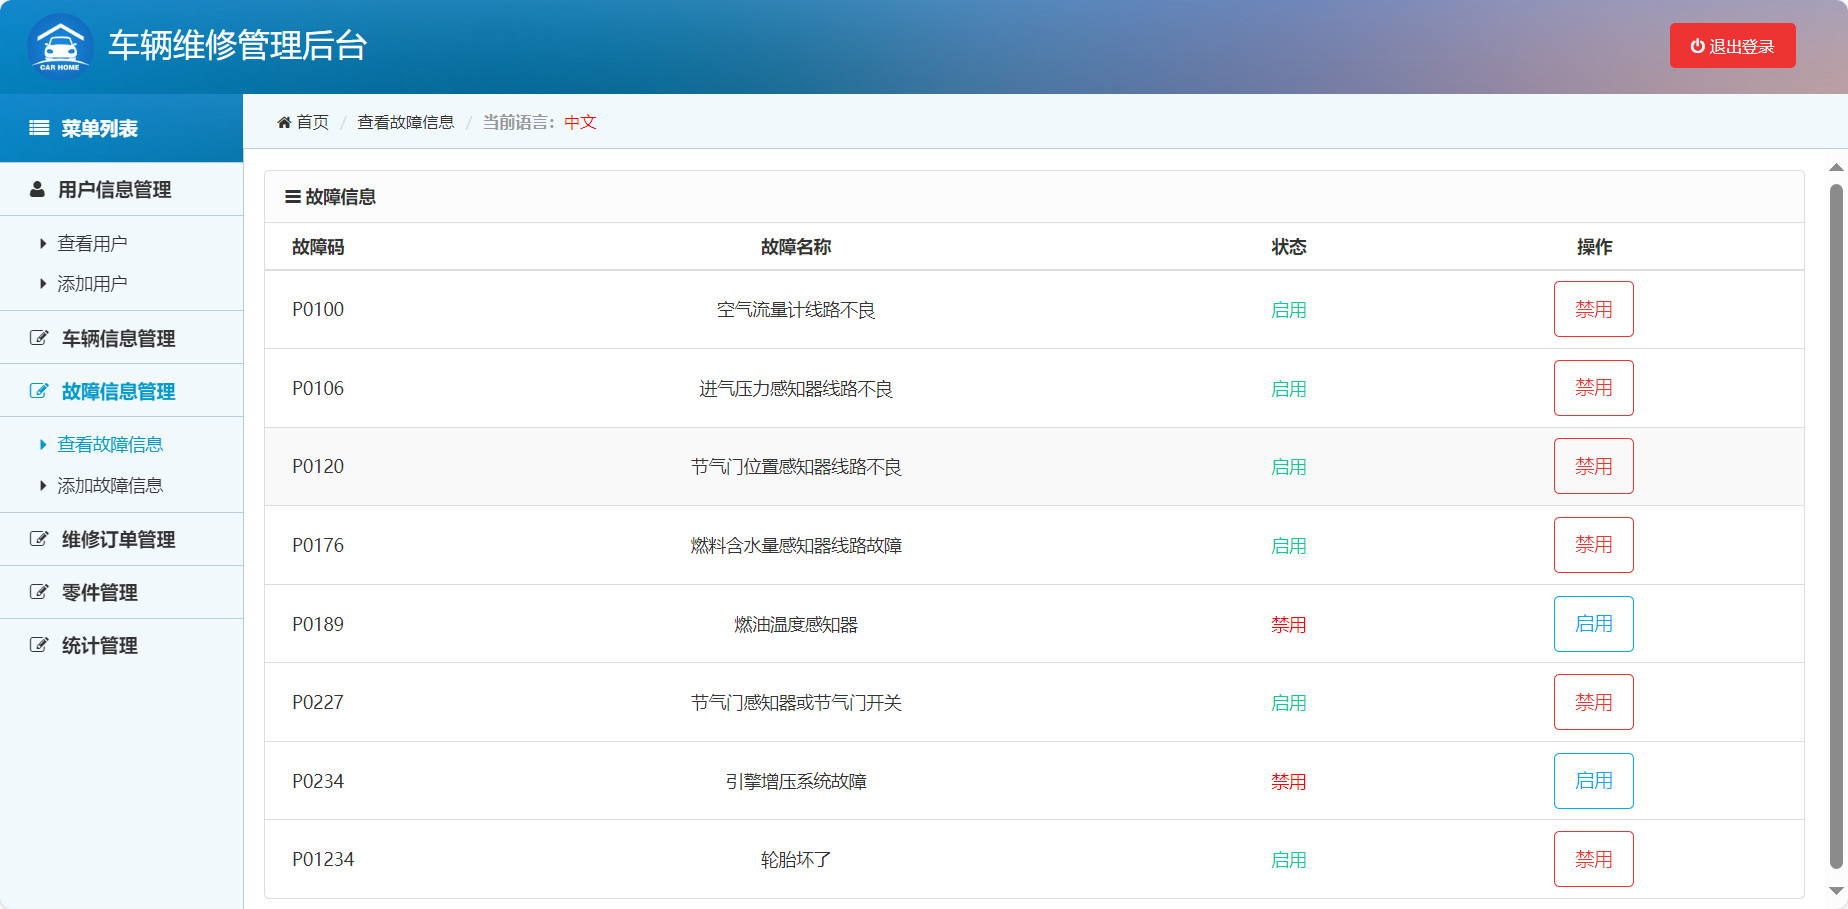Viewport: 1848px width, 909px height.
Task: Click fault code P01234 cell
Action: click(323, 860)
